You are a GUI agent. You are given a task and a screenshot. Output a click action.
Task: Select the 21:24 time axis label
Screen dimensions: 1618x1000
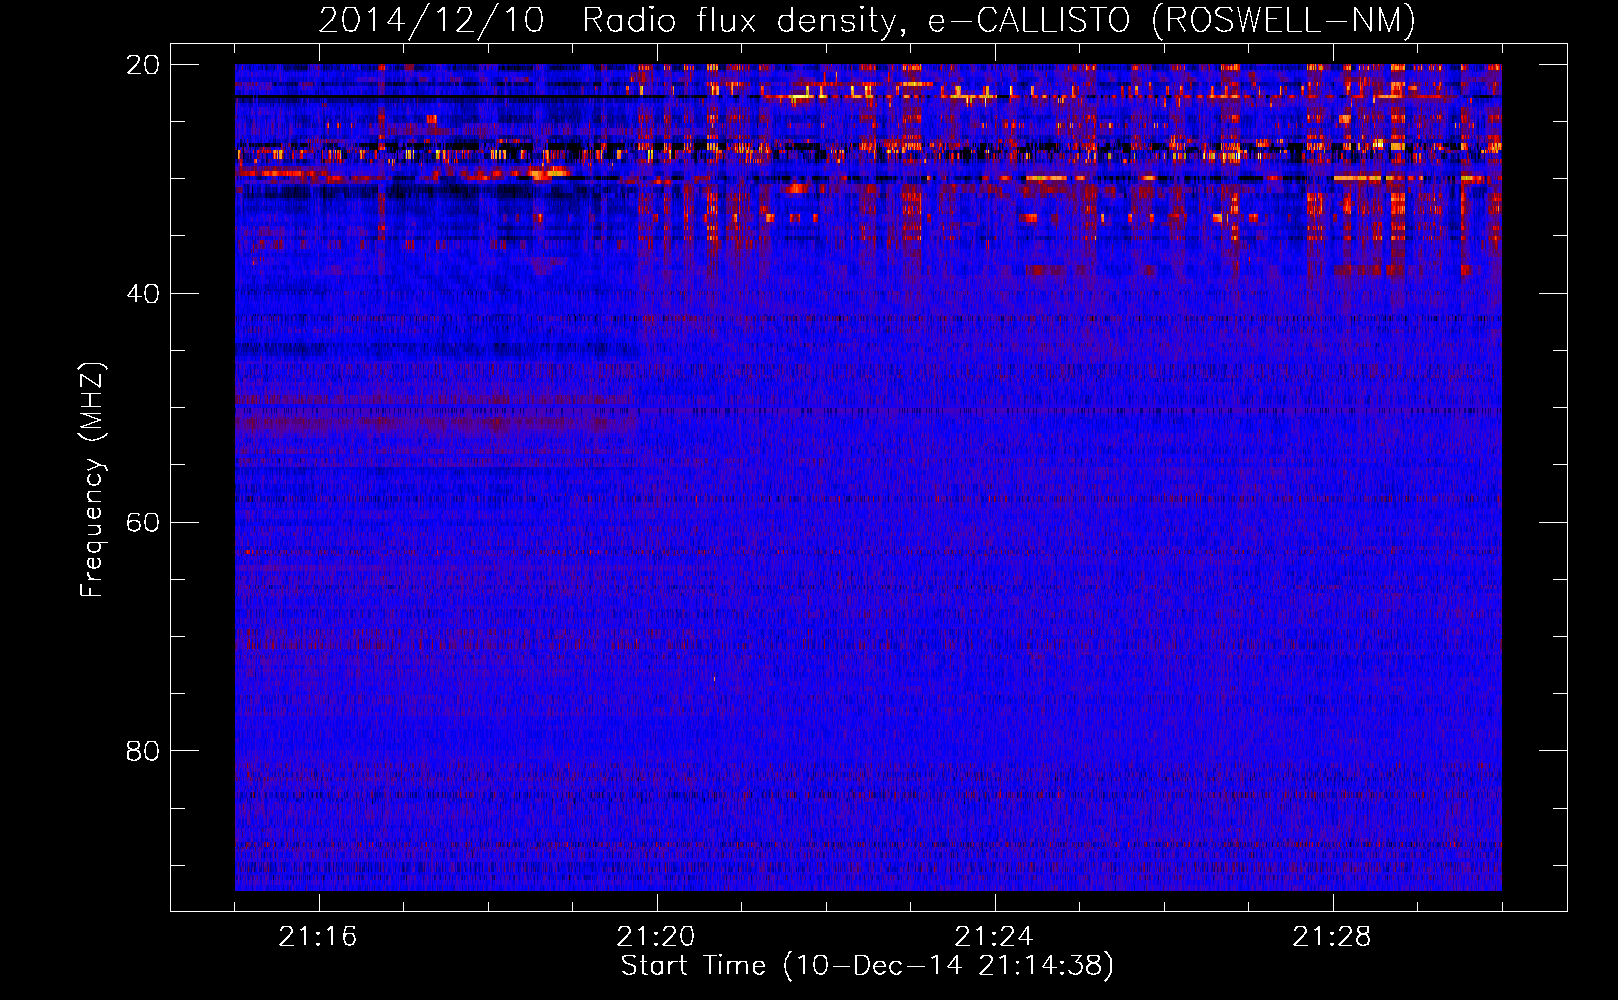click(x=994, y=937)
